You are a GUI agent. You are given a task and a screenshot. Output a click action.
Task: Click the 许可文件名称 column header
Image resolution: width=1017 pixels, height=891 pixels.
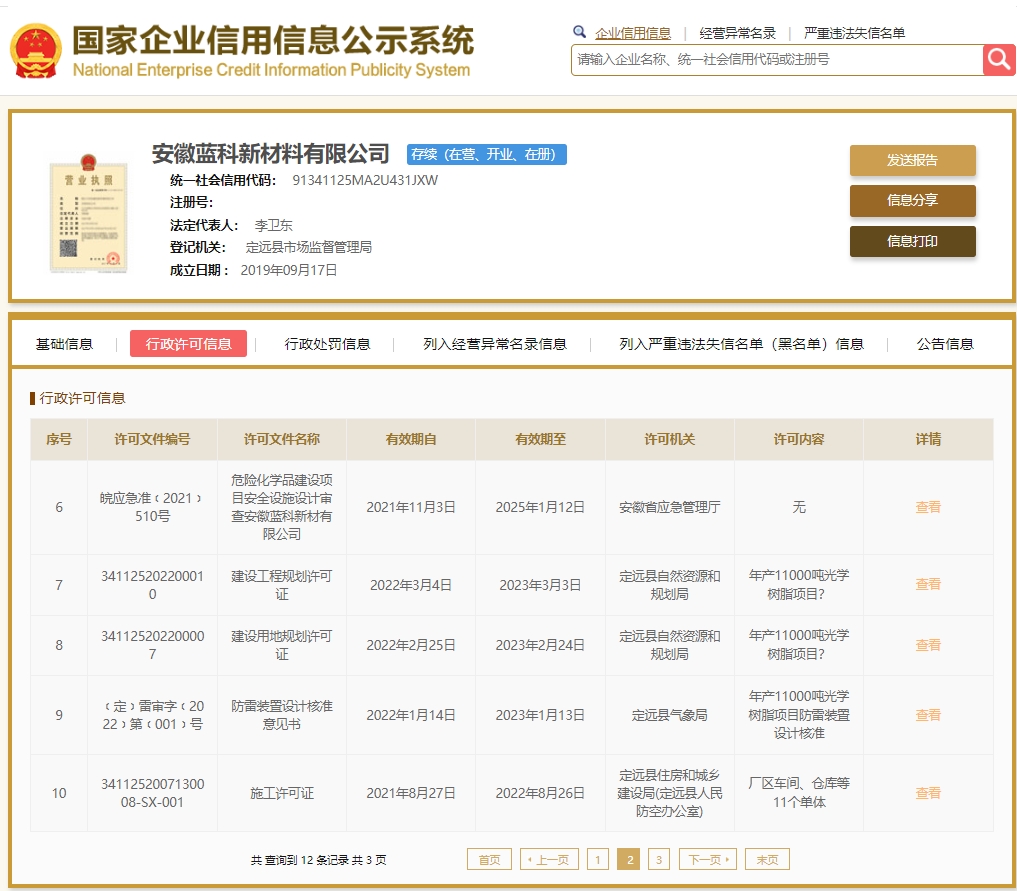pyautogui.click(x=281, y=440)
